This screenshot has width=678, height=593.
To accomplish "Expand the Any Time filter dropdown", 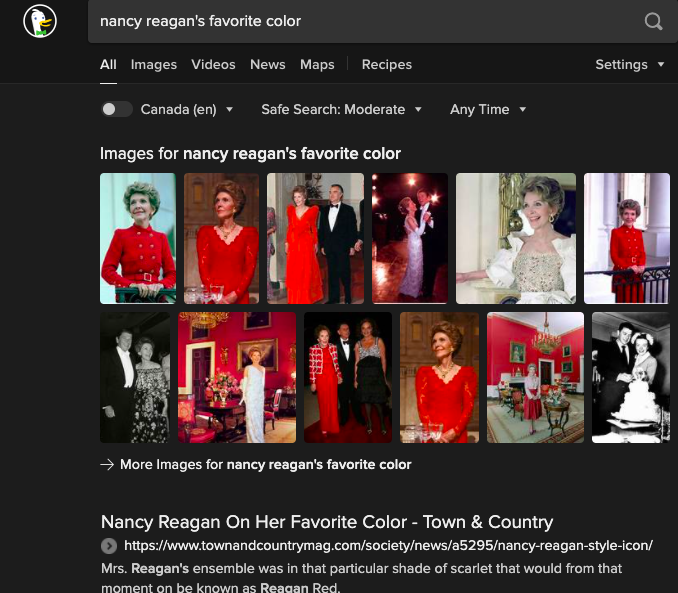I will 488,109.
